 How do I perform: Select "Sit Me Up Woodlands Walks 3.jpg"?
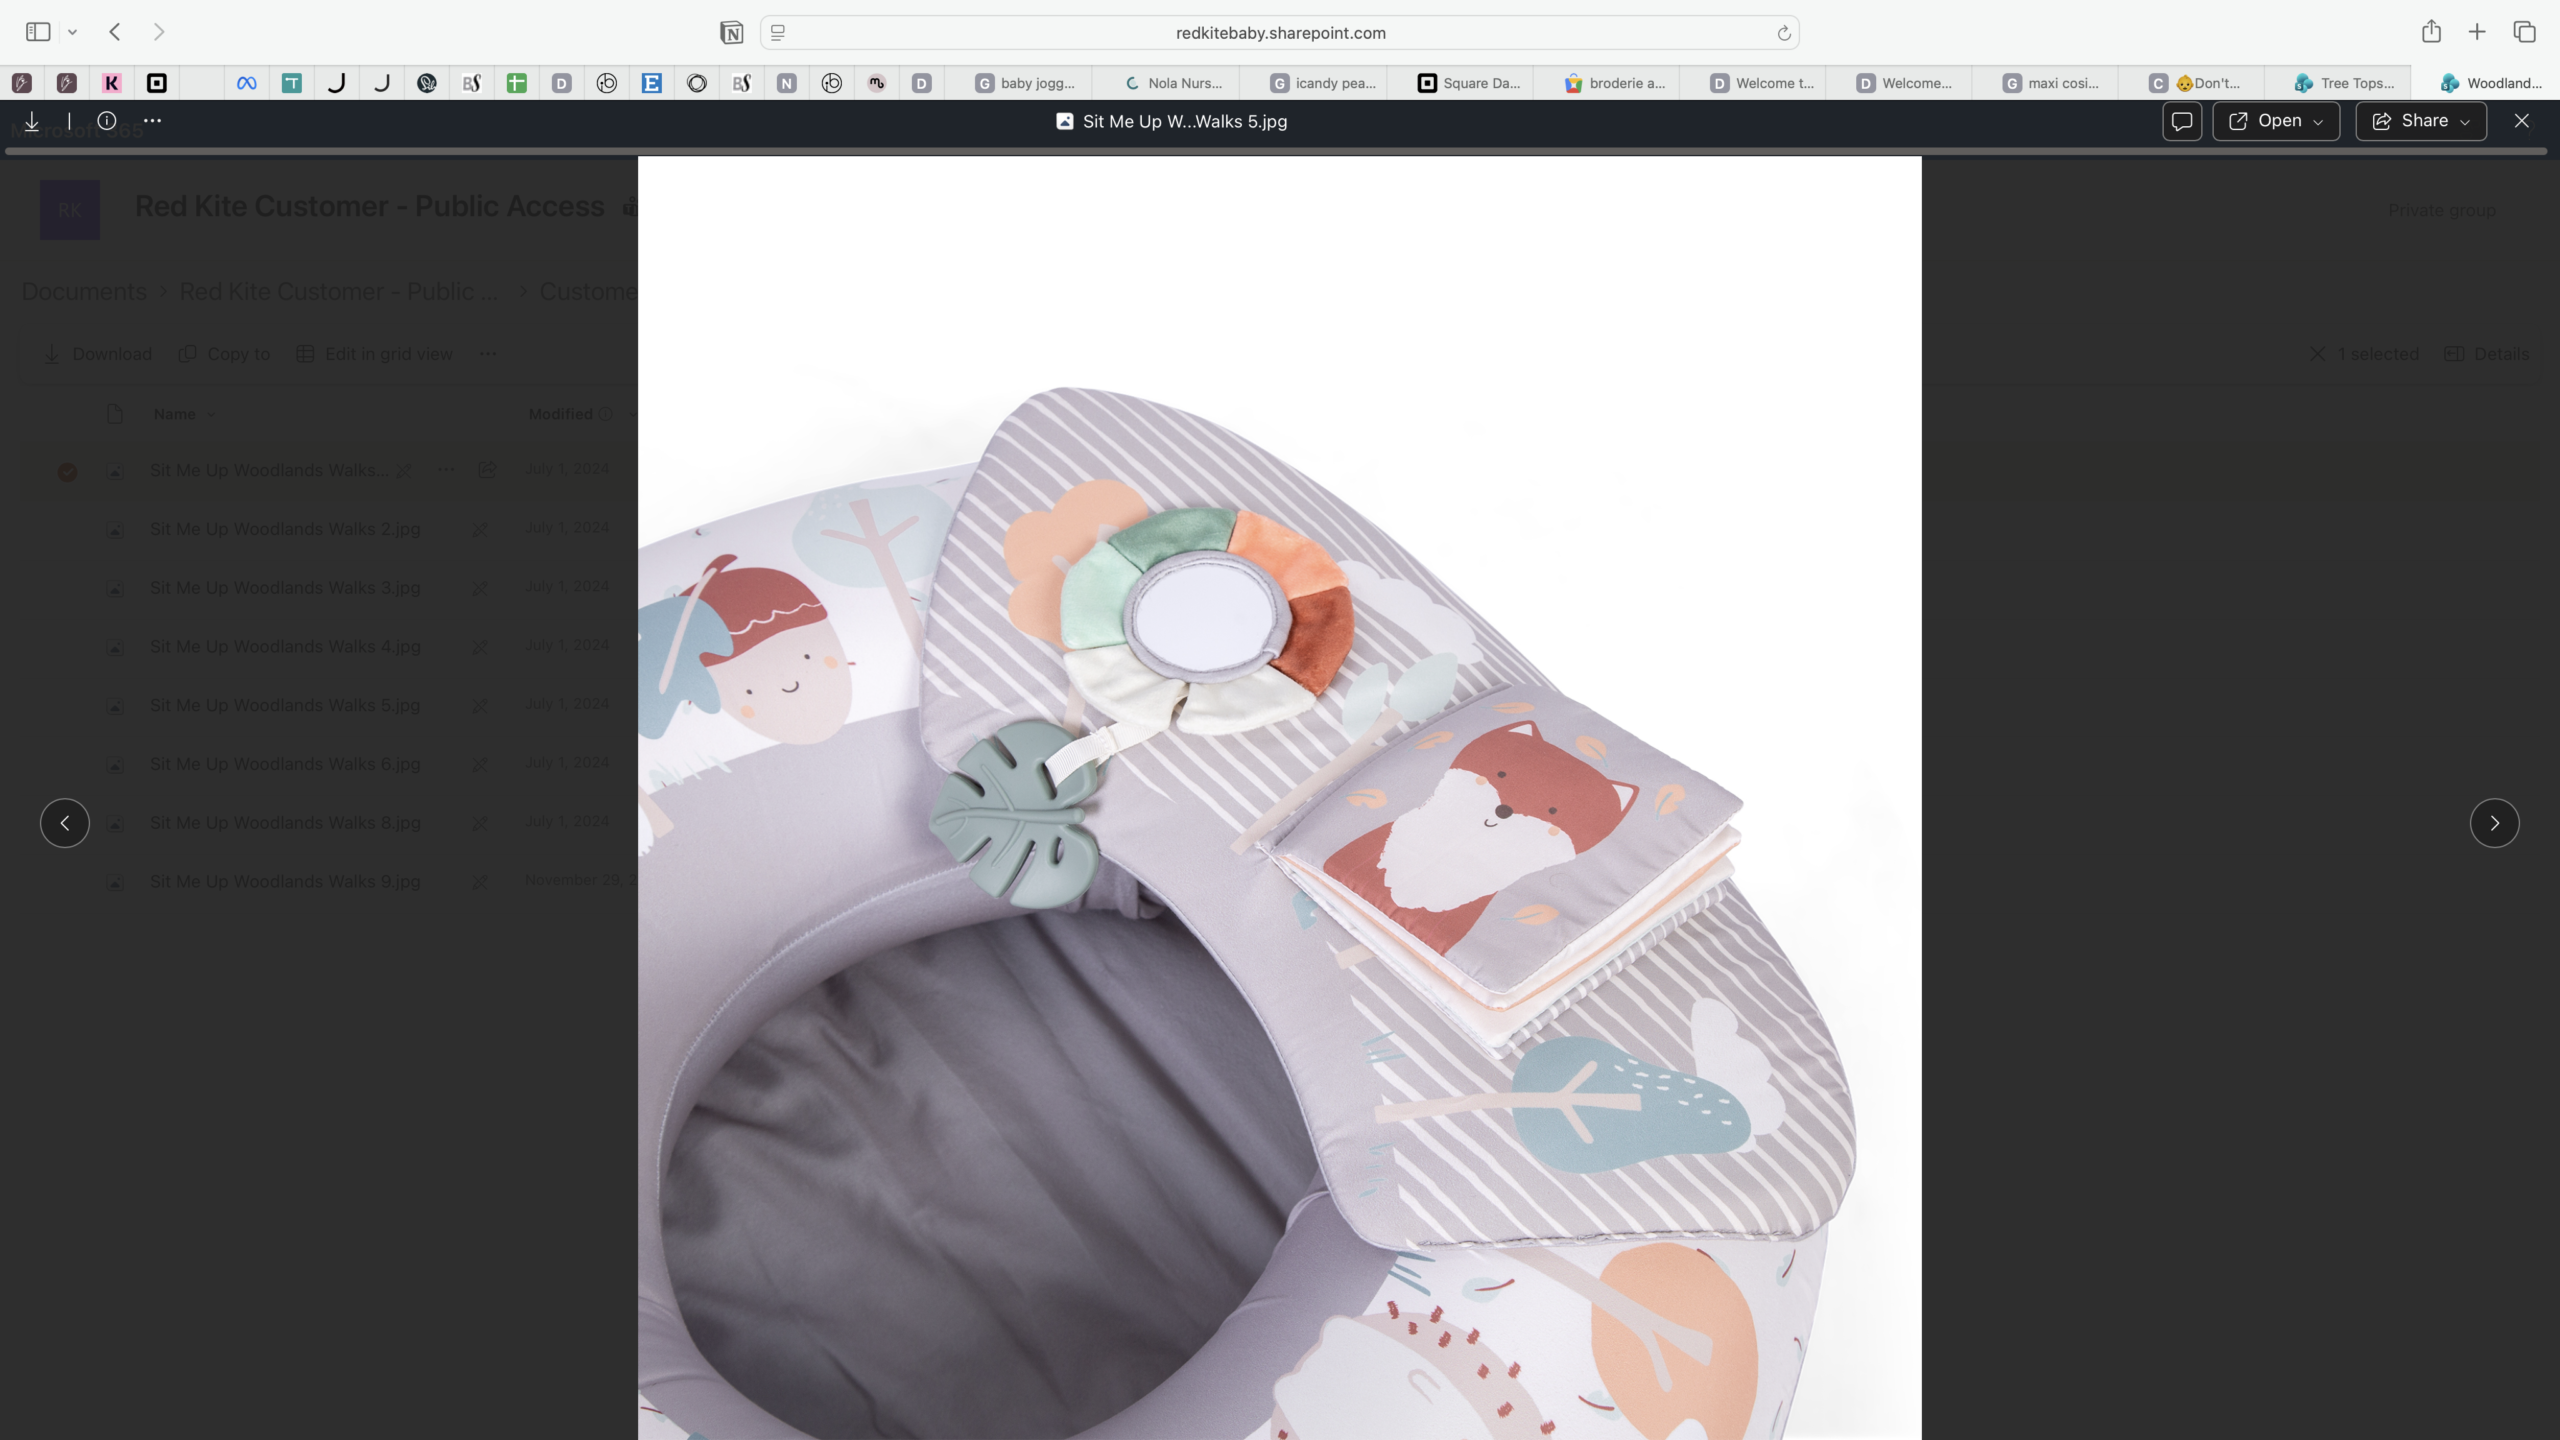click(285, 588)
